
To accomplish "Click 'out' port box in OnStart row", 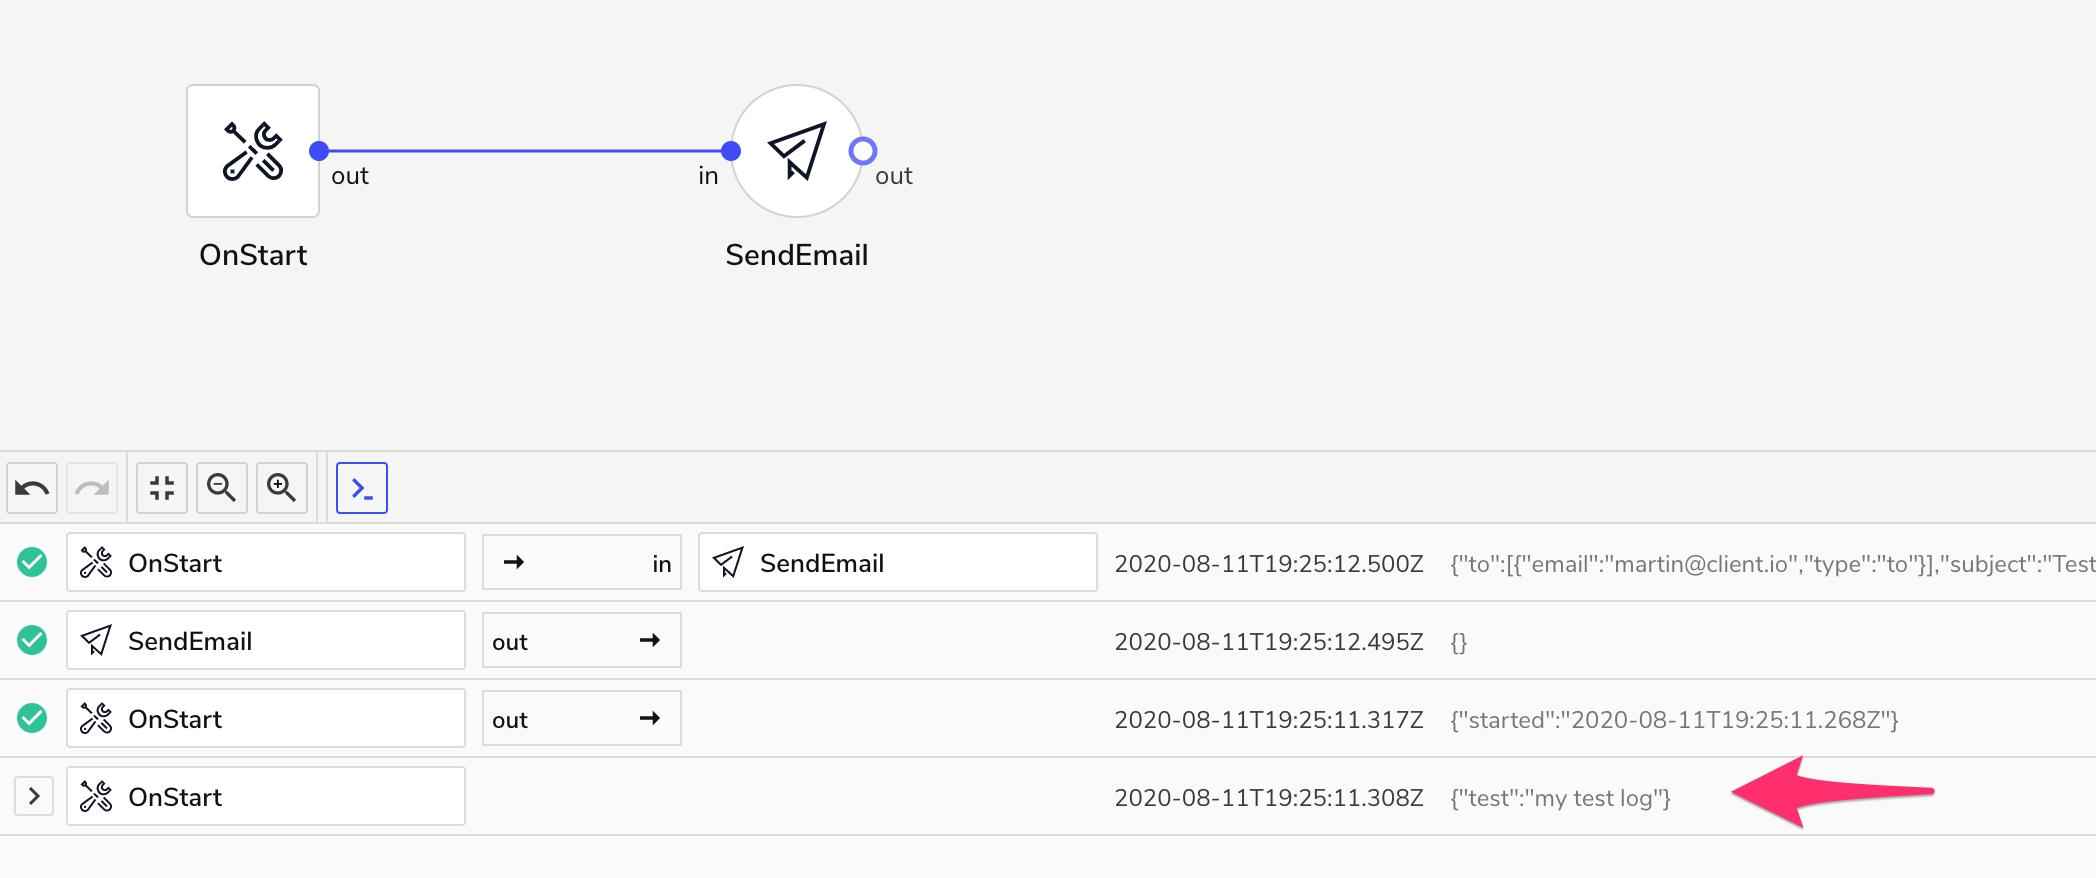I will [581, 718].
